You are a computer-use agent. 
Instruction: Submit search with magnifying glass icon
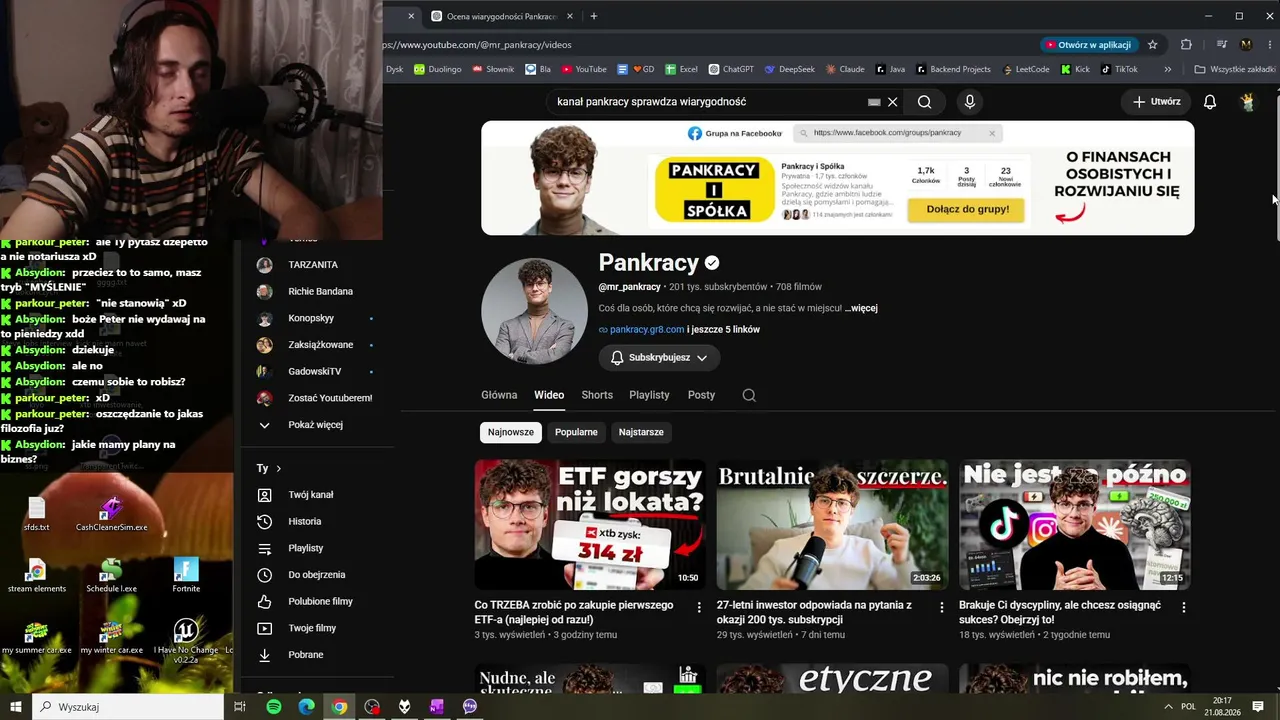click(x=925, y=102)
